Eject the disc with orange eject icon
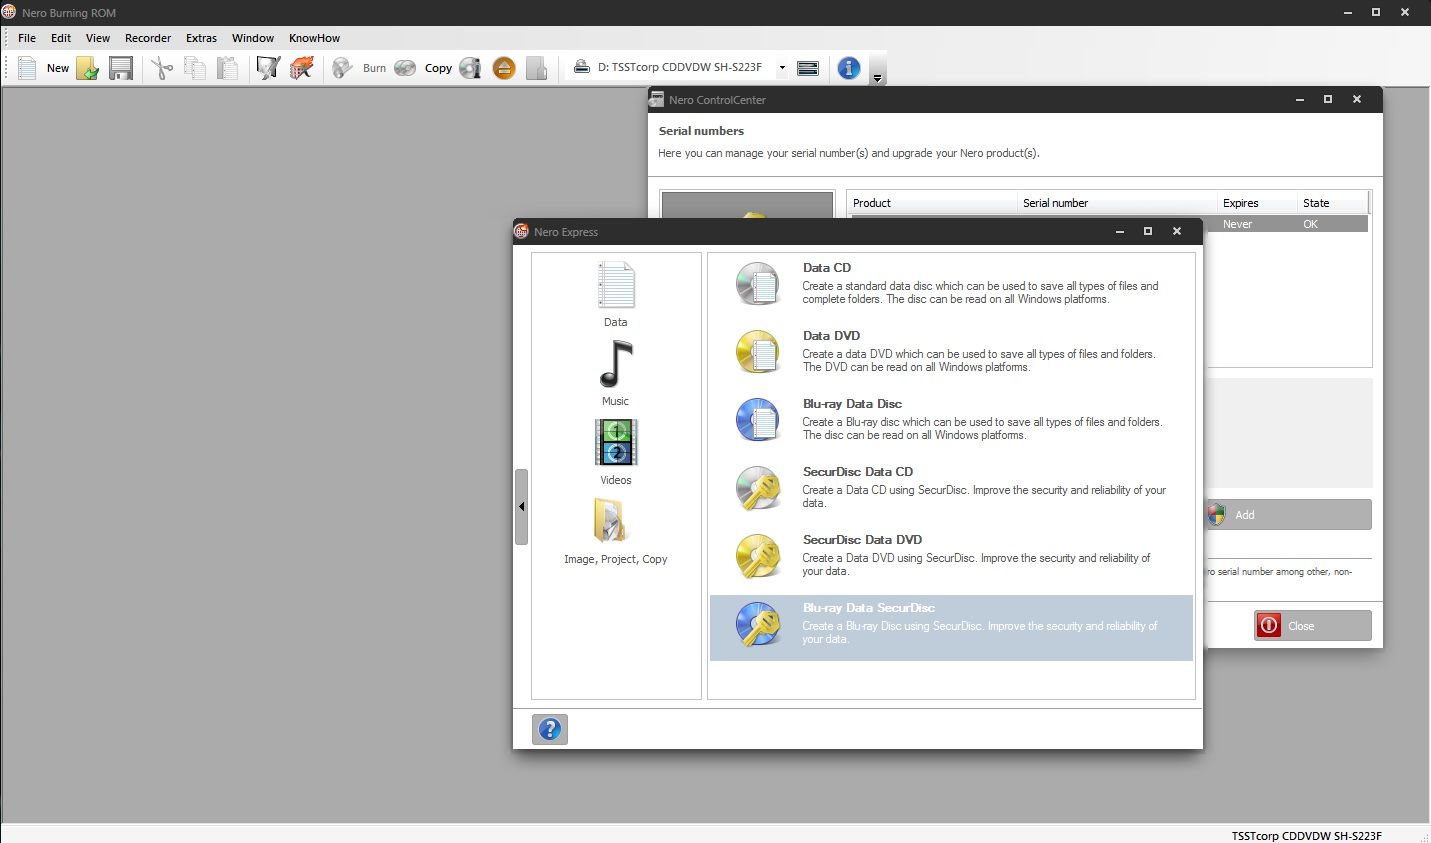 504,68
